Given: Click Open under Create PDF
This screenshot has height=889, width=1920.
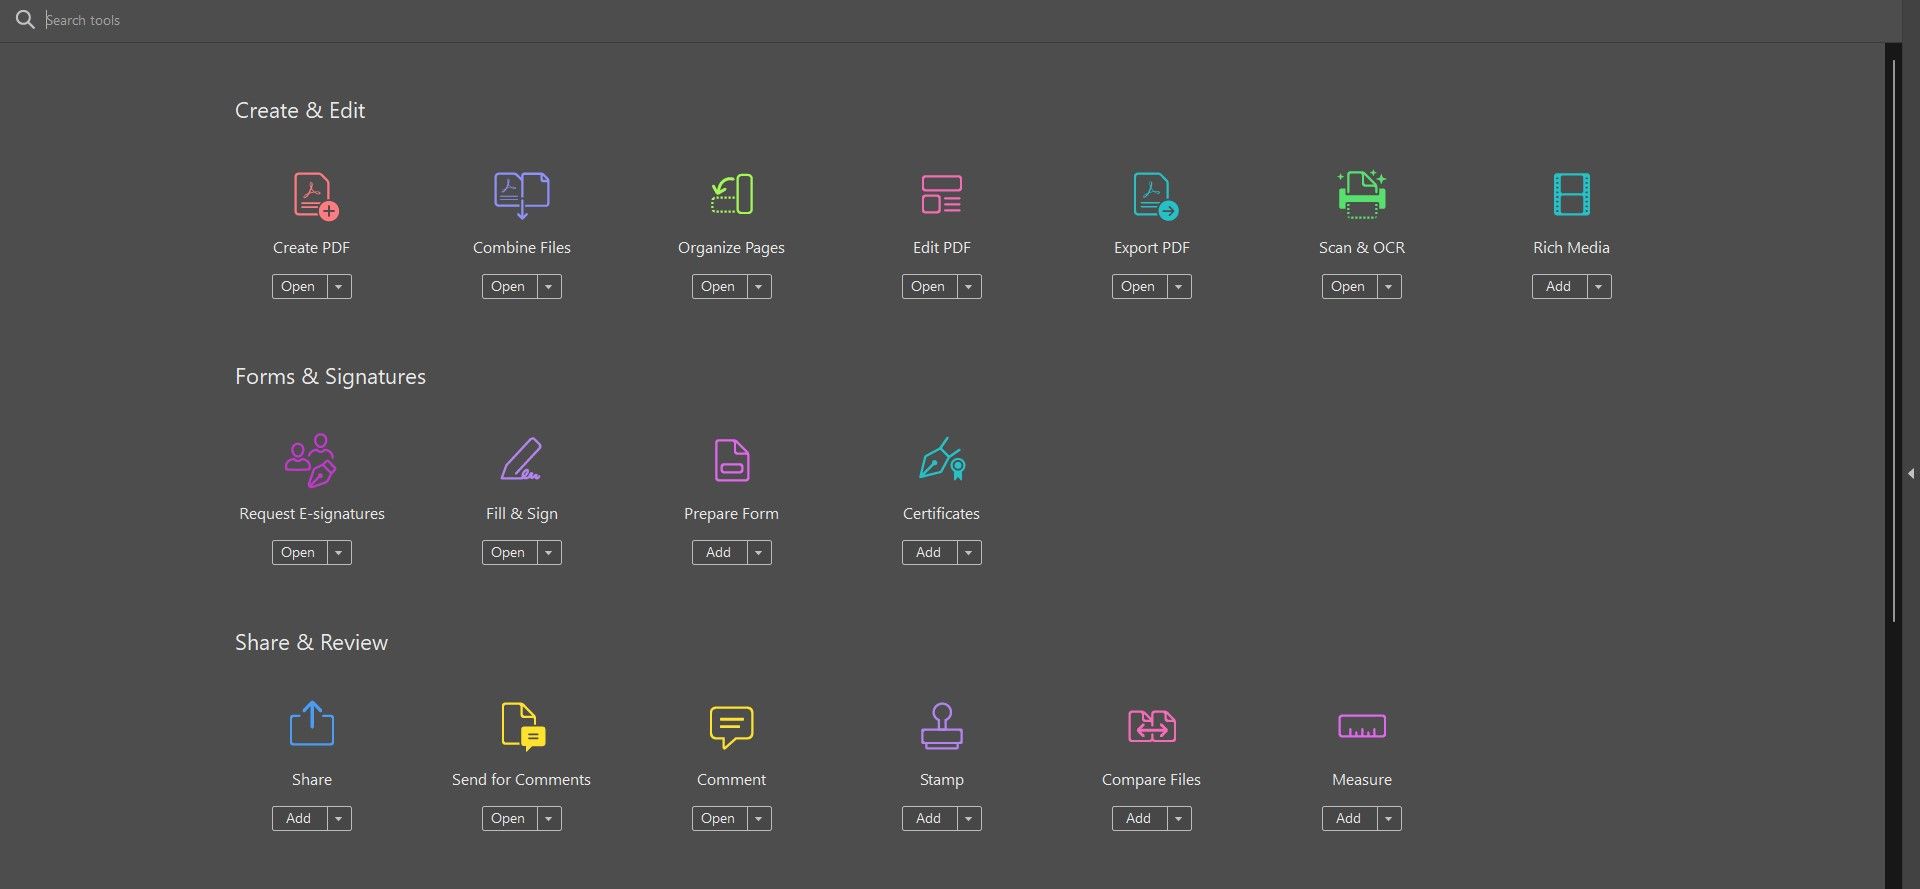Looking at the screenshot, I should click(x=299, y=287).
